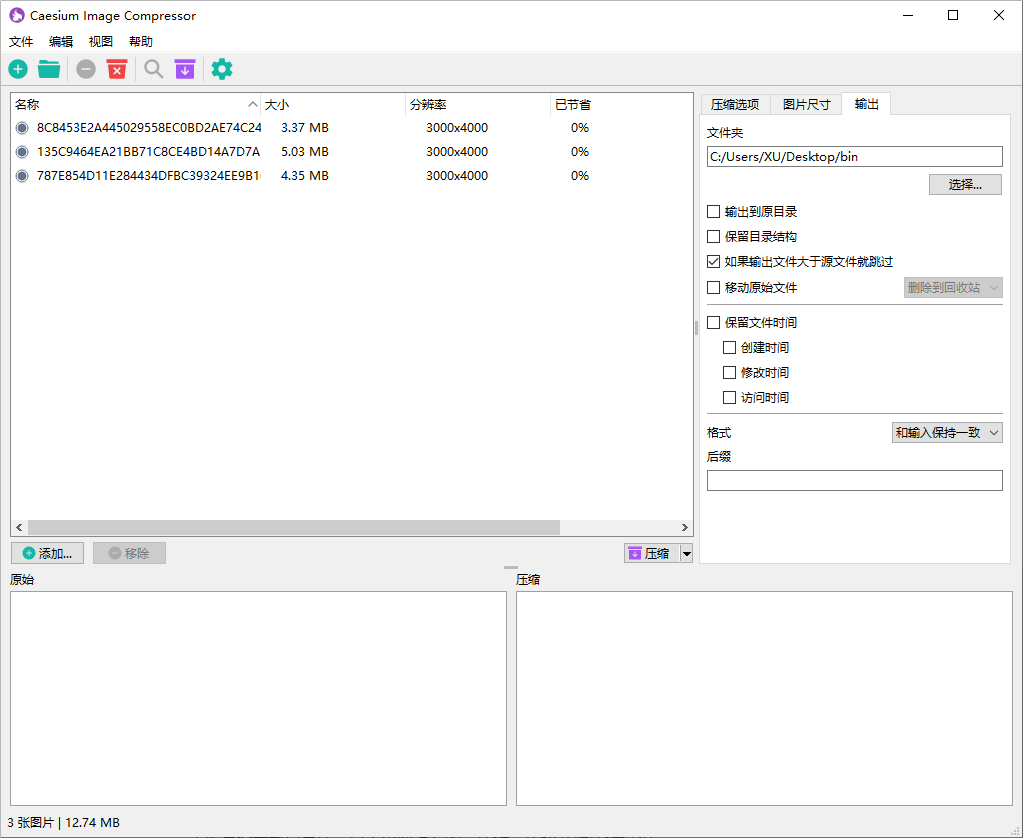The image size is (1023, 838).
Task: Click the horizontal scrollbar of the file list
Action: [x=294, y=528]
